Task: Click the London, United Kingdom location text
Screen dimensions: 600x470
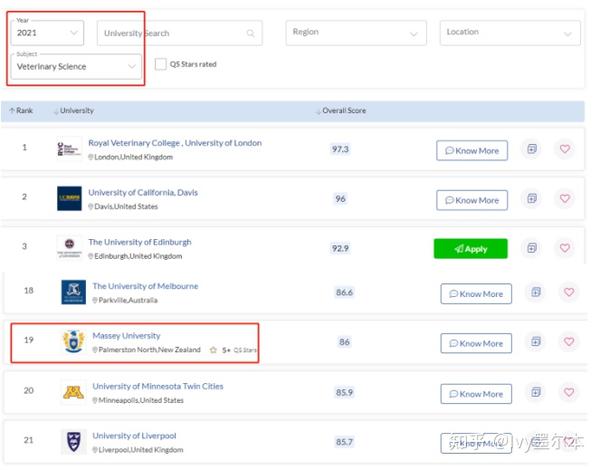Action: click(130, 157)
